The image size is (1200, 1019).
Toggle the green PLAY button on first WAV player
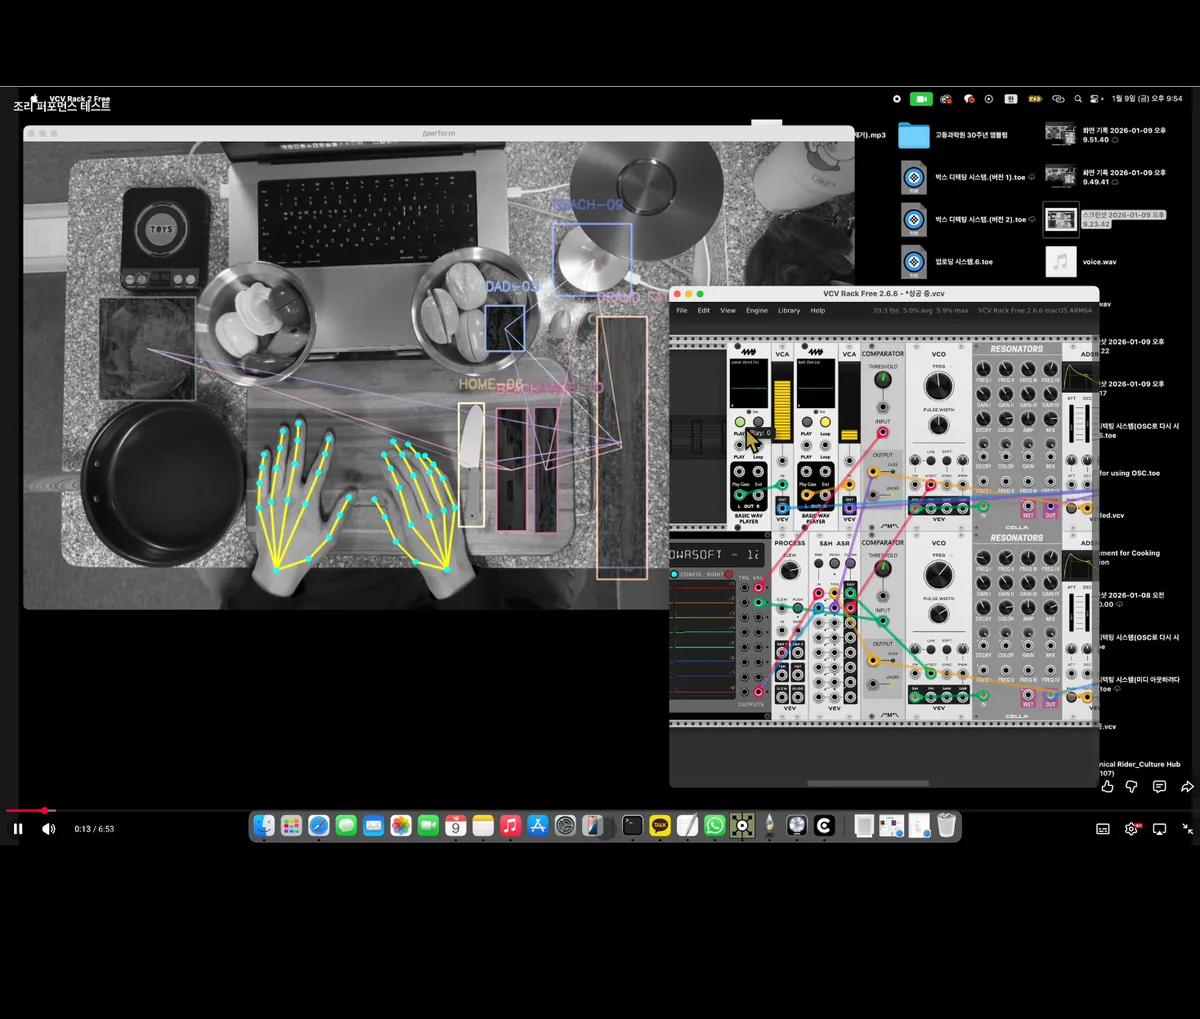click(740, 422)
